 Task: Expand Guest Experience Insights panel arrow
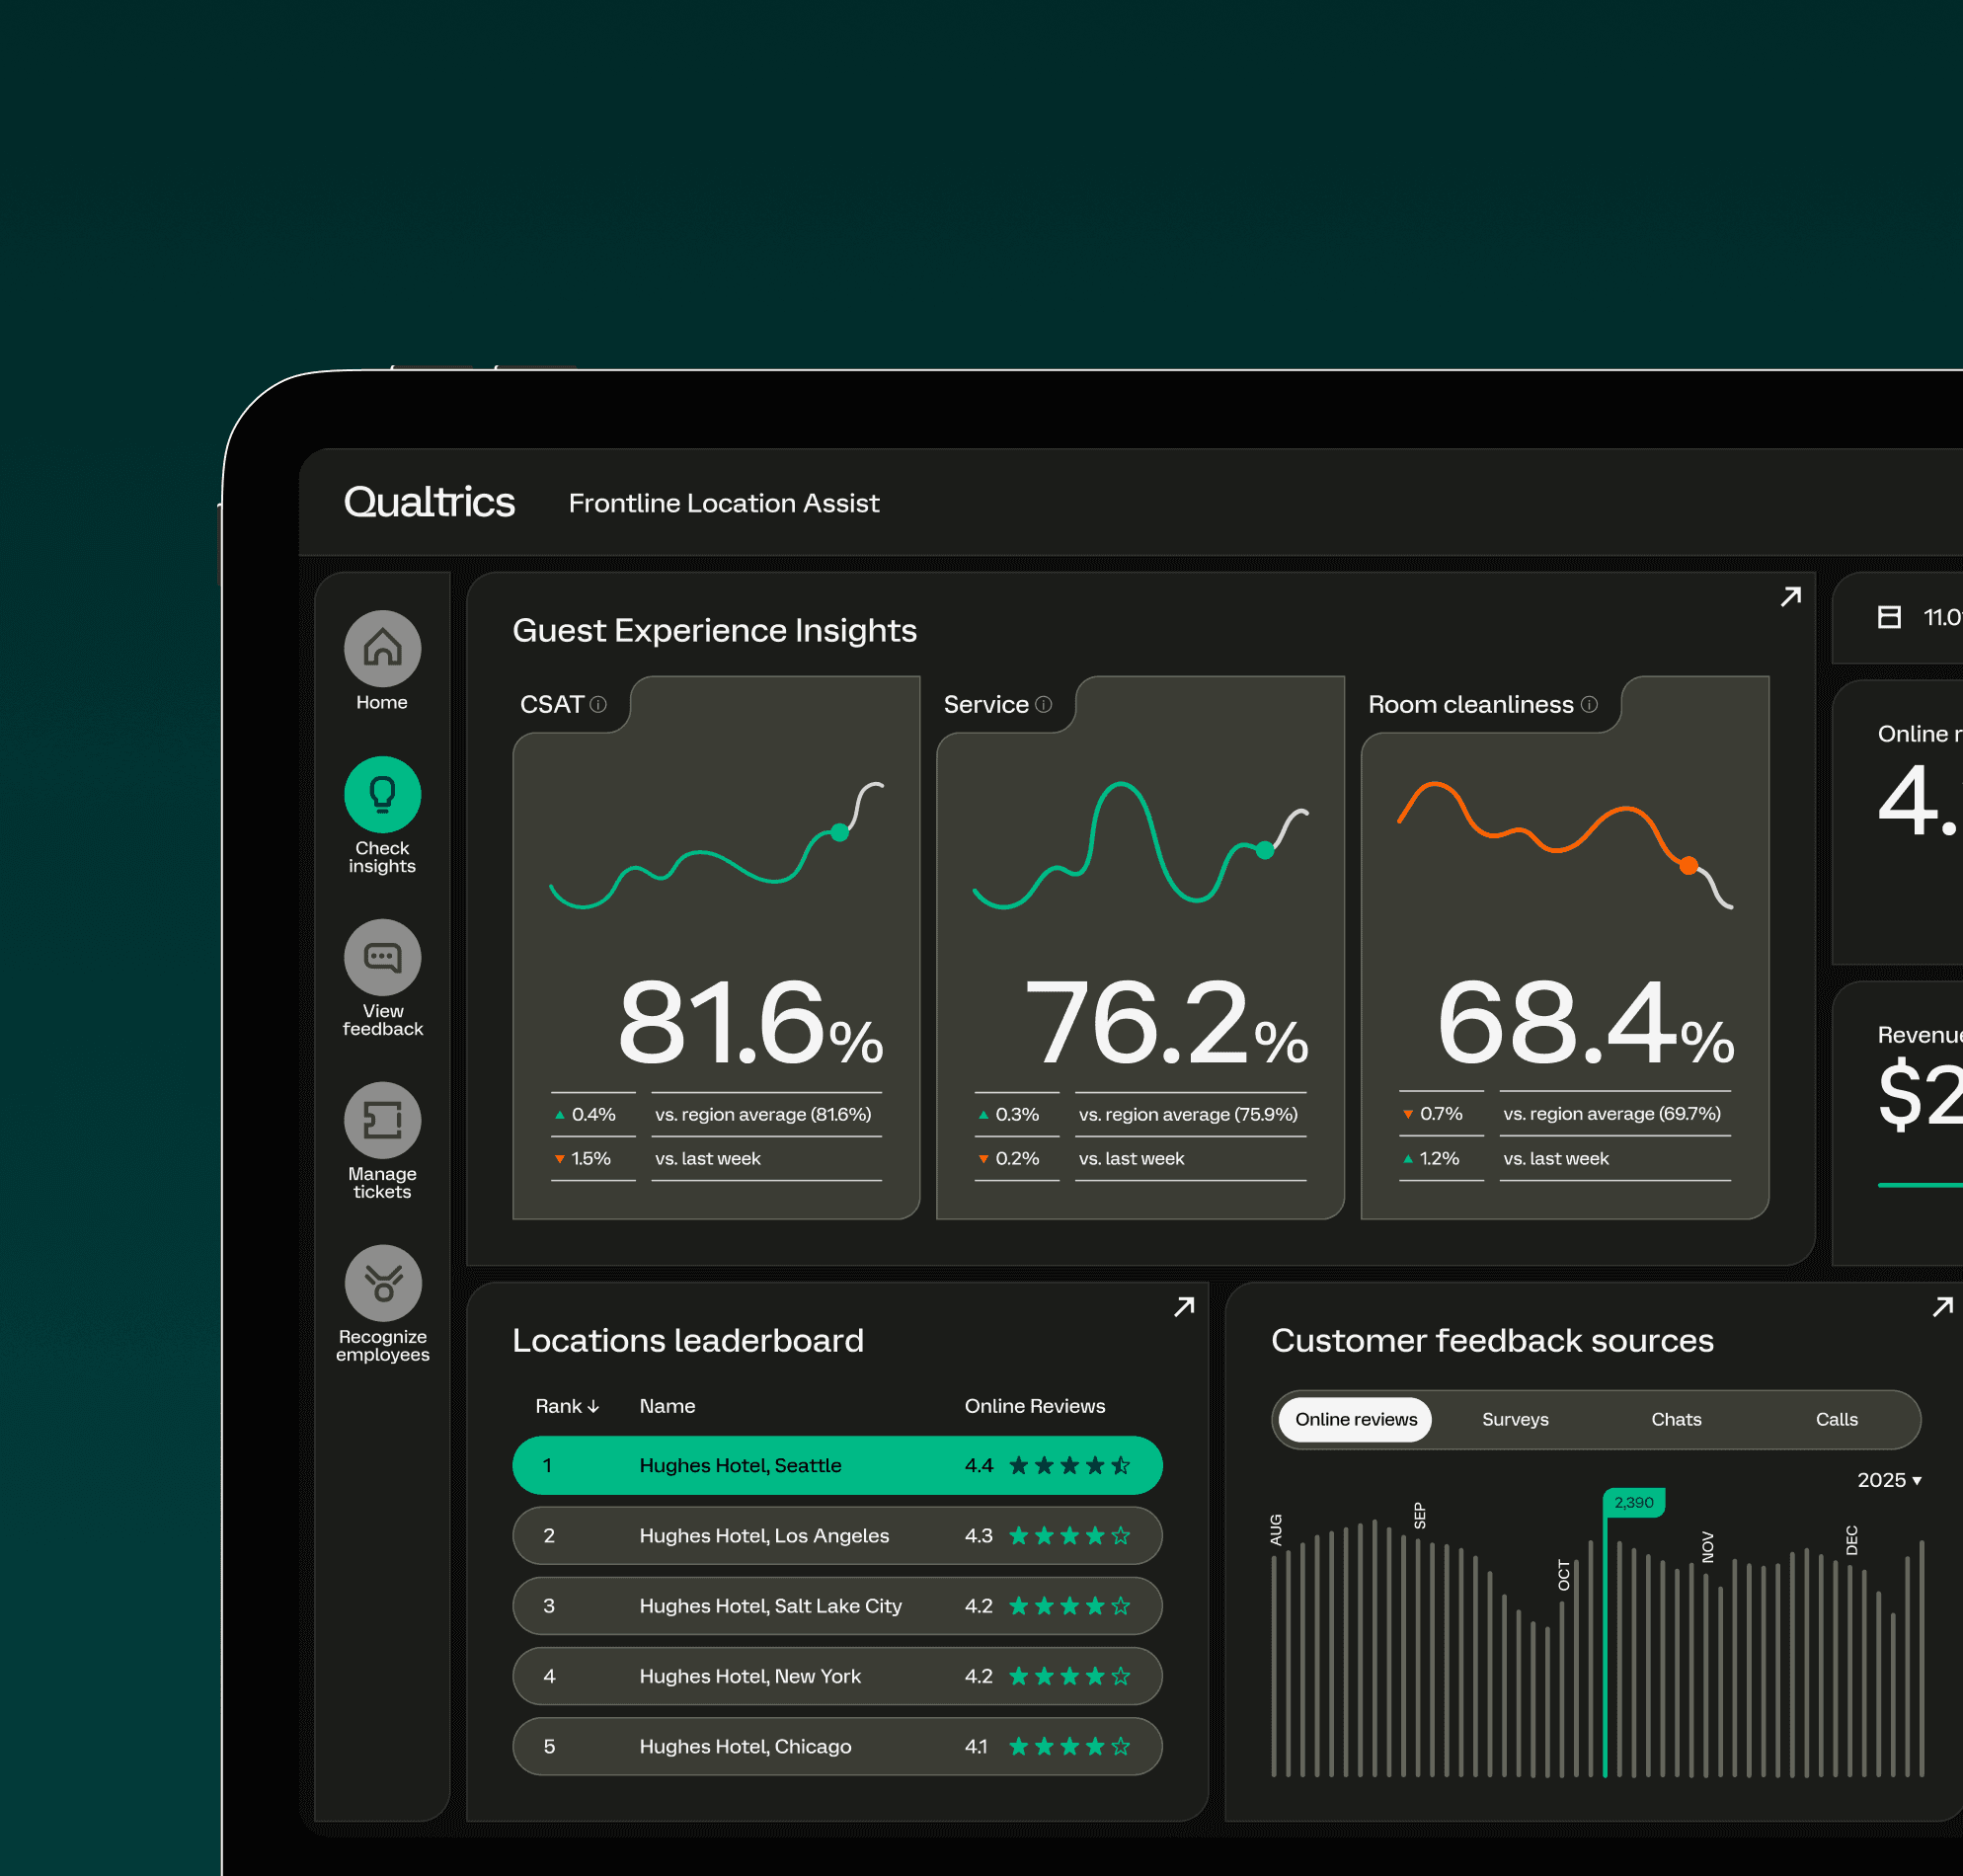pyautogui.click(x=1790, y=597)
